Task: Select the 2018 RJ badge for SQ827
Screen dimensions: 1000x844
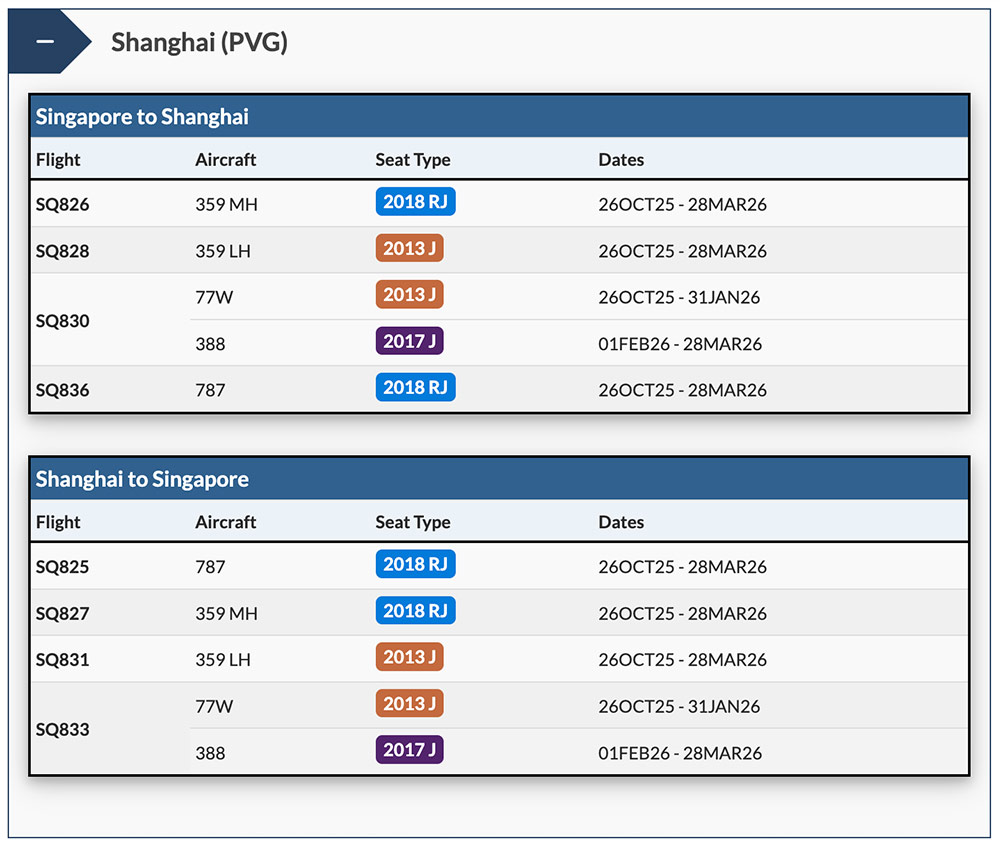Action: coord(415,611)
